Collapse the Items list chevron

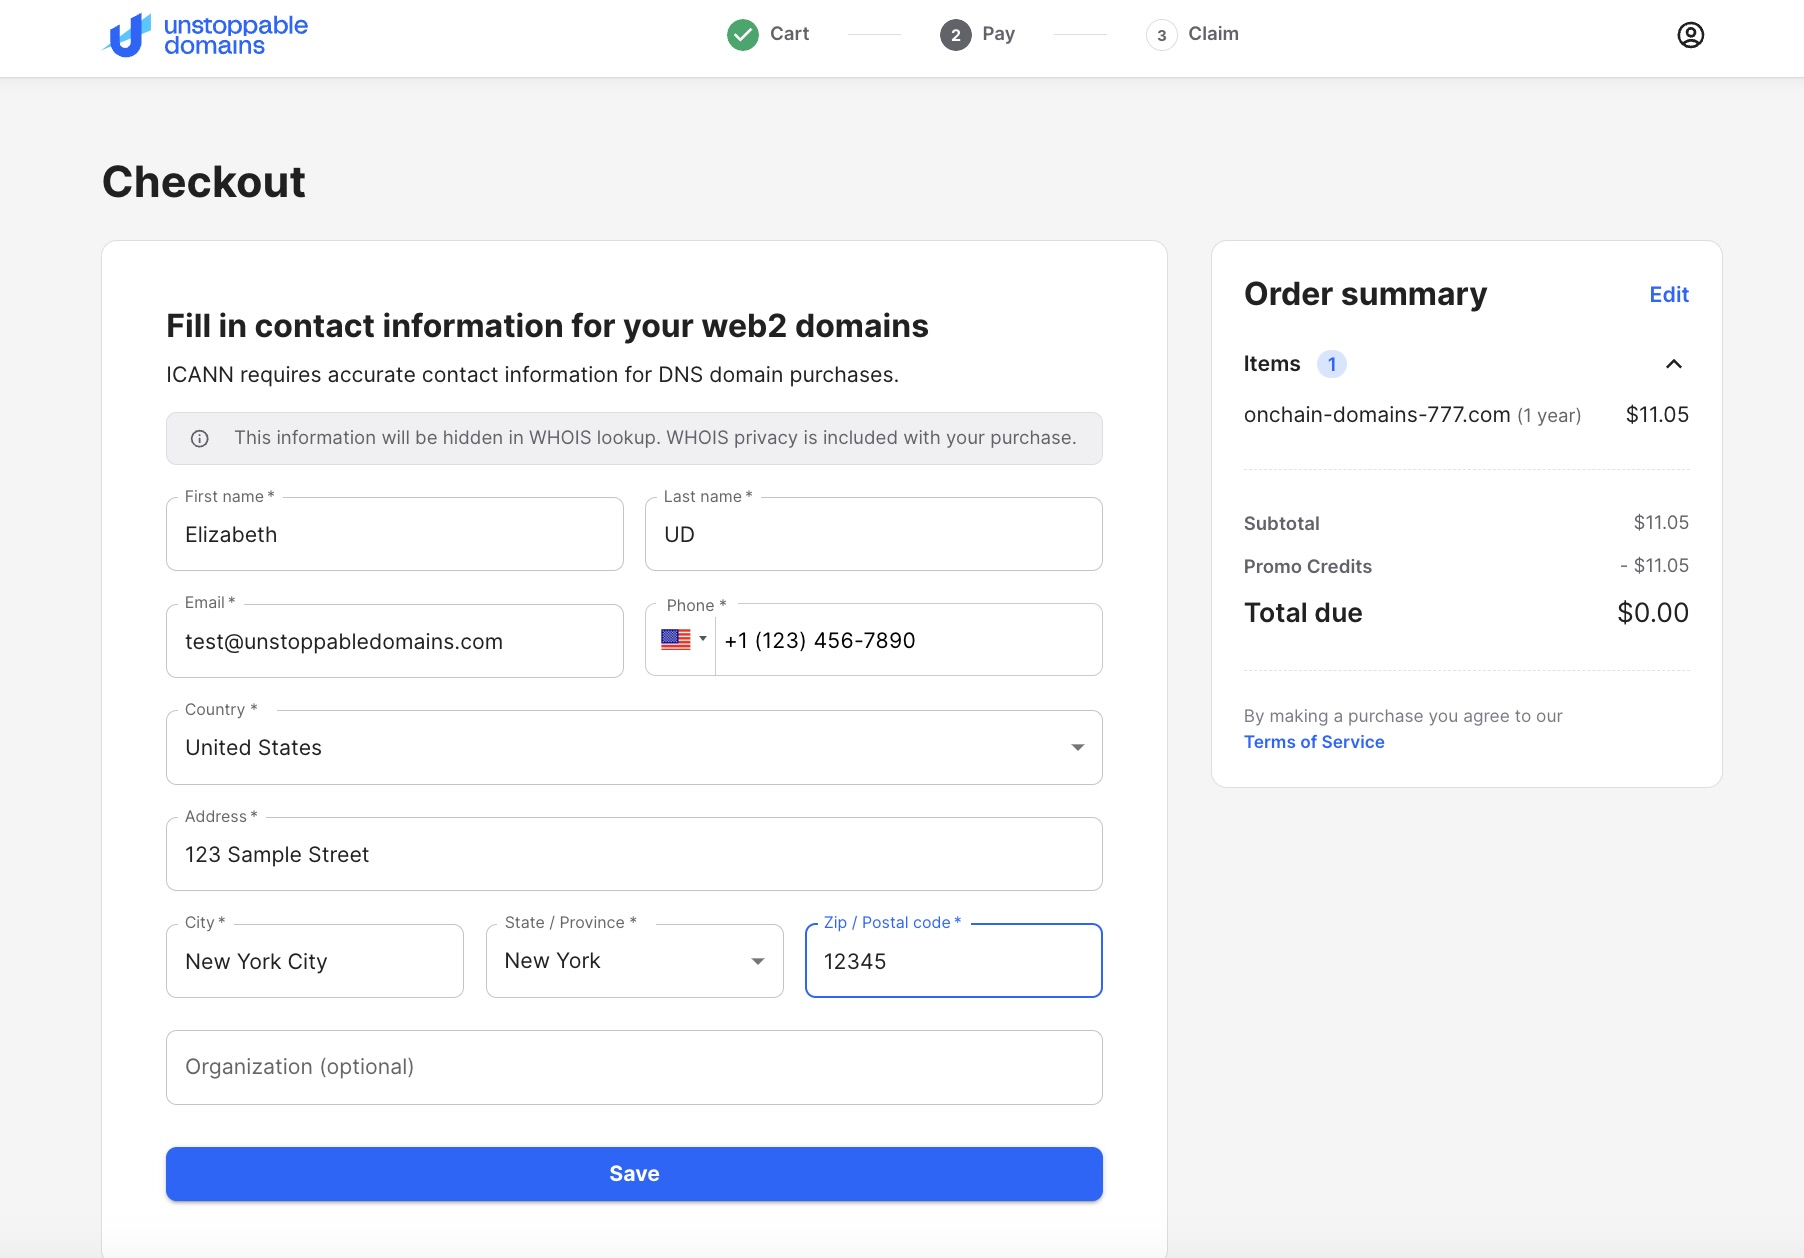[1673, 364]
